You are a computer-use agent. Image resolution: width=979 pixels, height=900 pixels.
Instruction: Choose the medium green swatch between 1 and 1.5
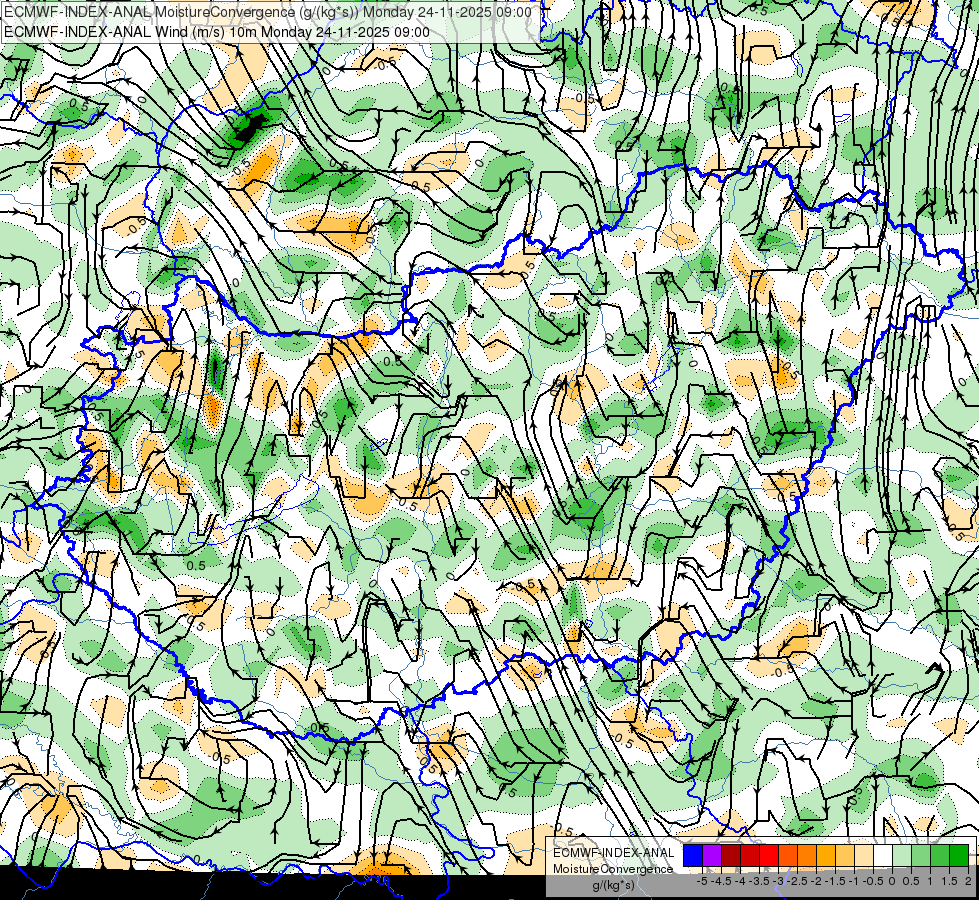coord(940,856)
